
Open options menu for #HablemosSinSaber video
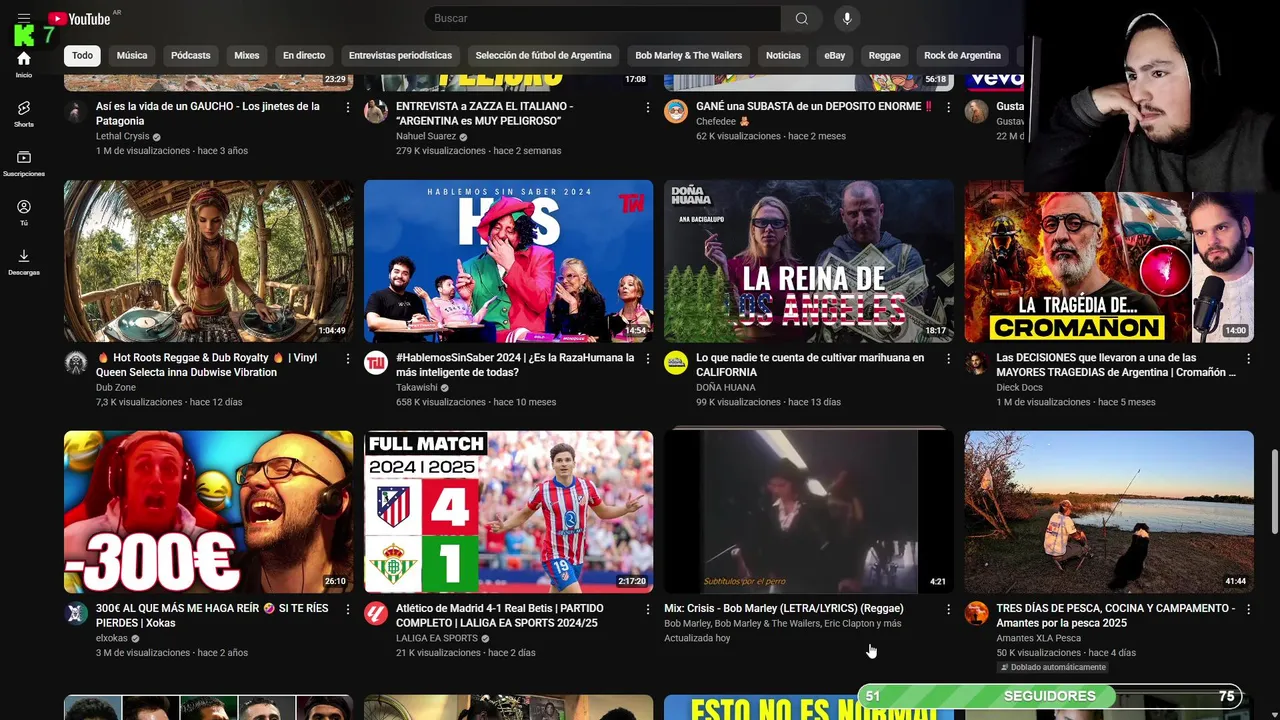pyautogui.click(x=648, y=358)
